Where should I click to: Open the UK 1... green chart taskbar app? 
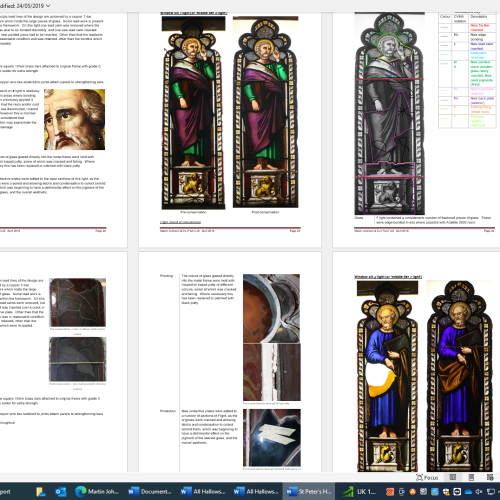coord(359,492)
